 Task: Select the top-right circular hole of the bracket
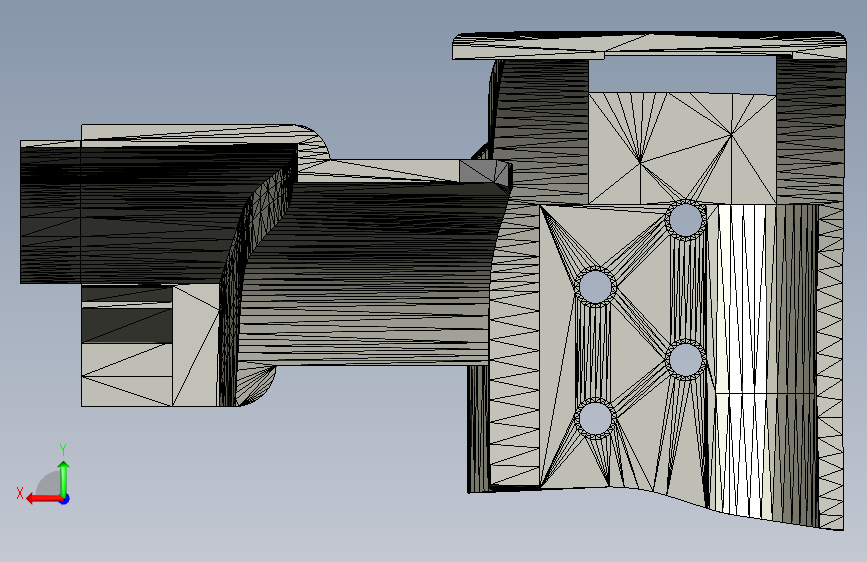coord(686,220)
